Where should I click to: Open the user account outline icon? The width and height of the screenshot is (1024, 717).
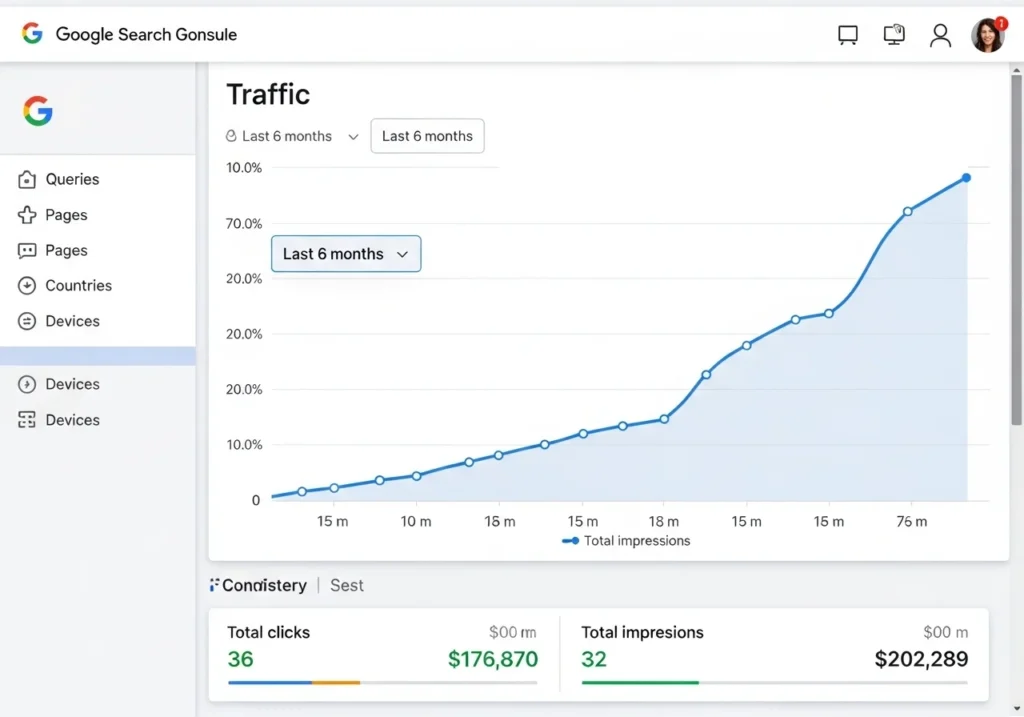click(940, 35)
